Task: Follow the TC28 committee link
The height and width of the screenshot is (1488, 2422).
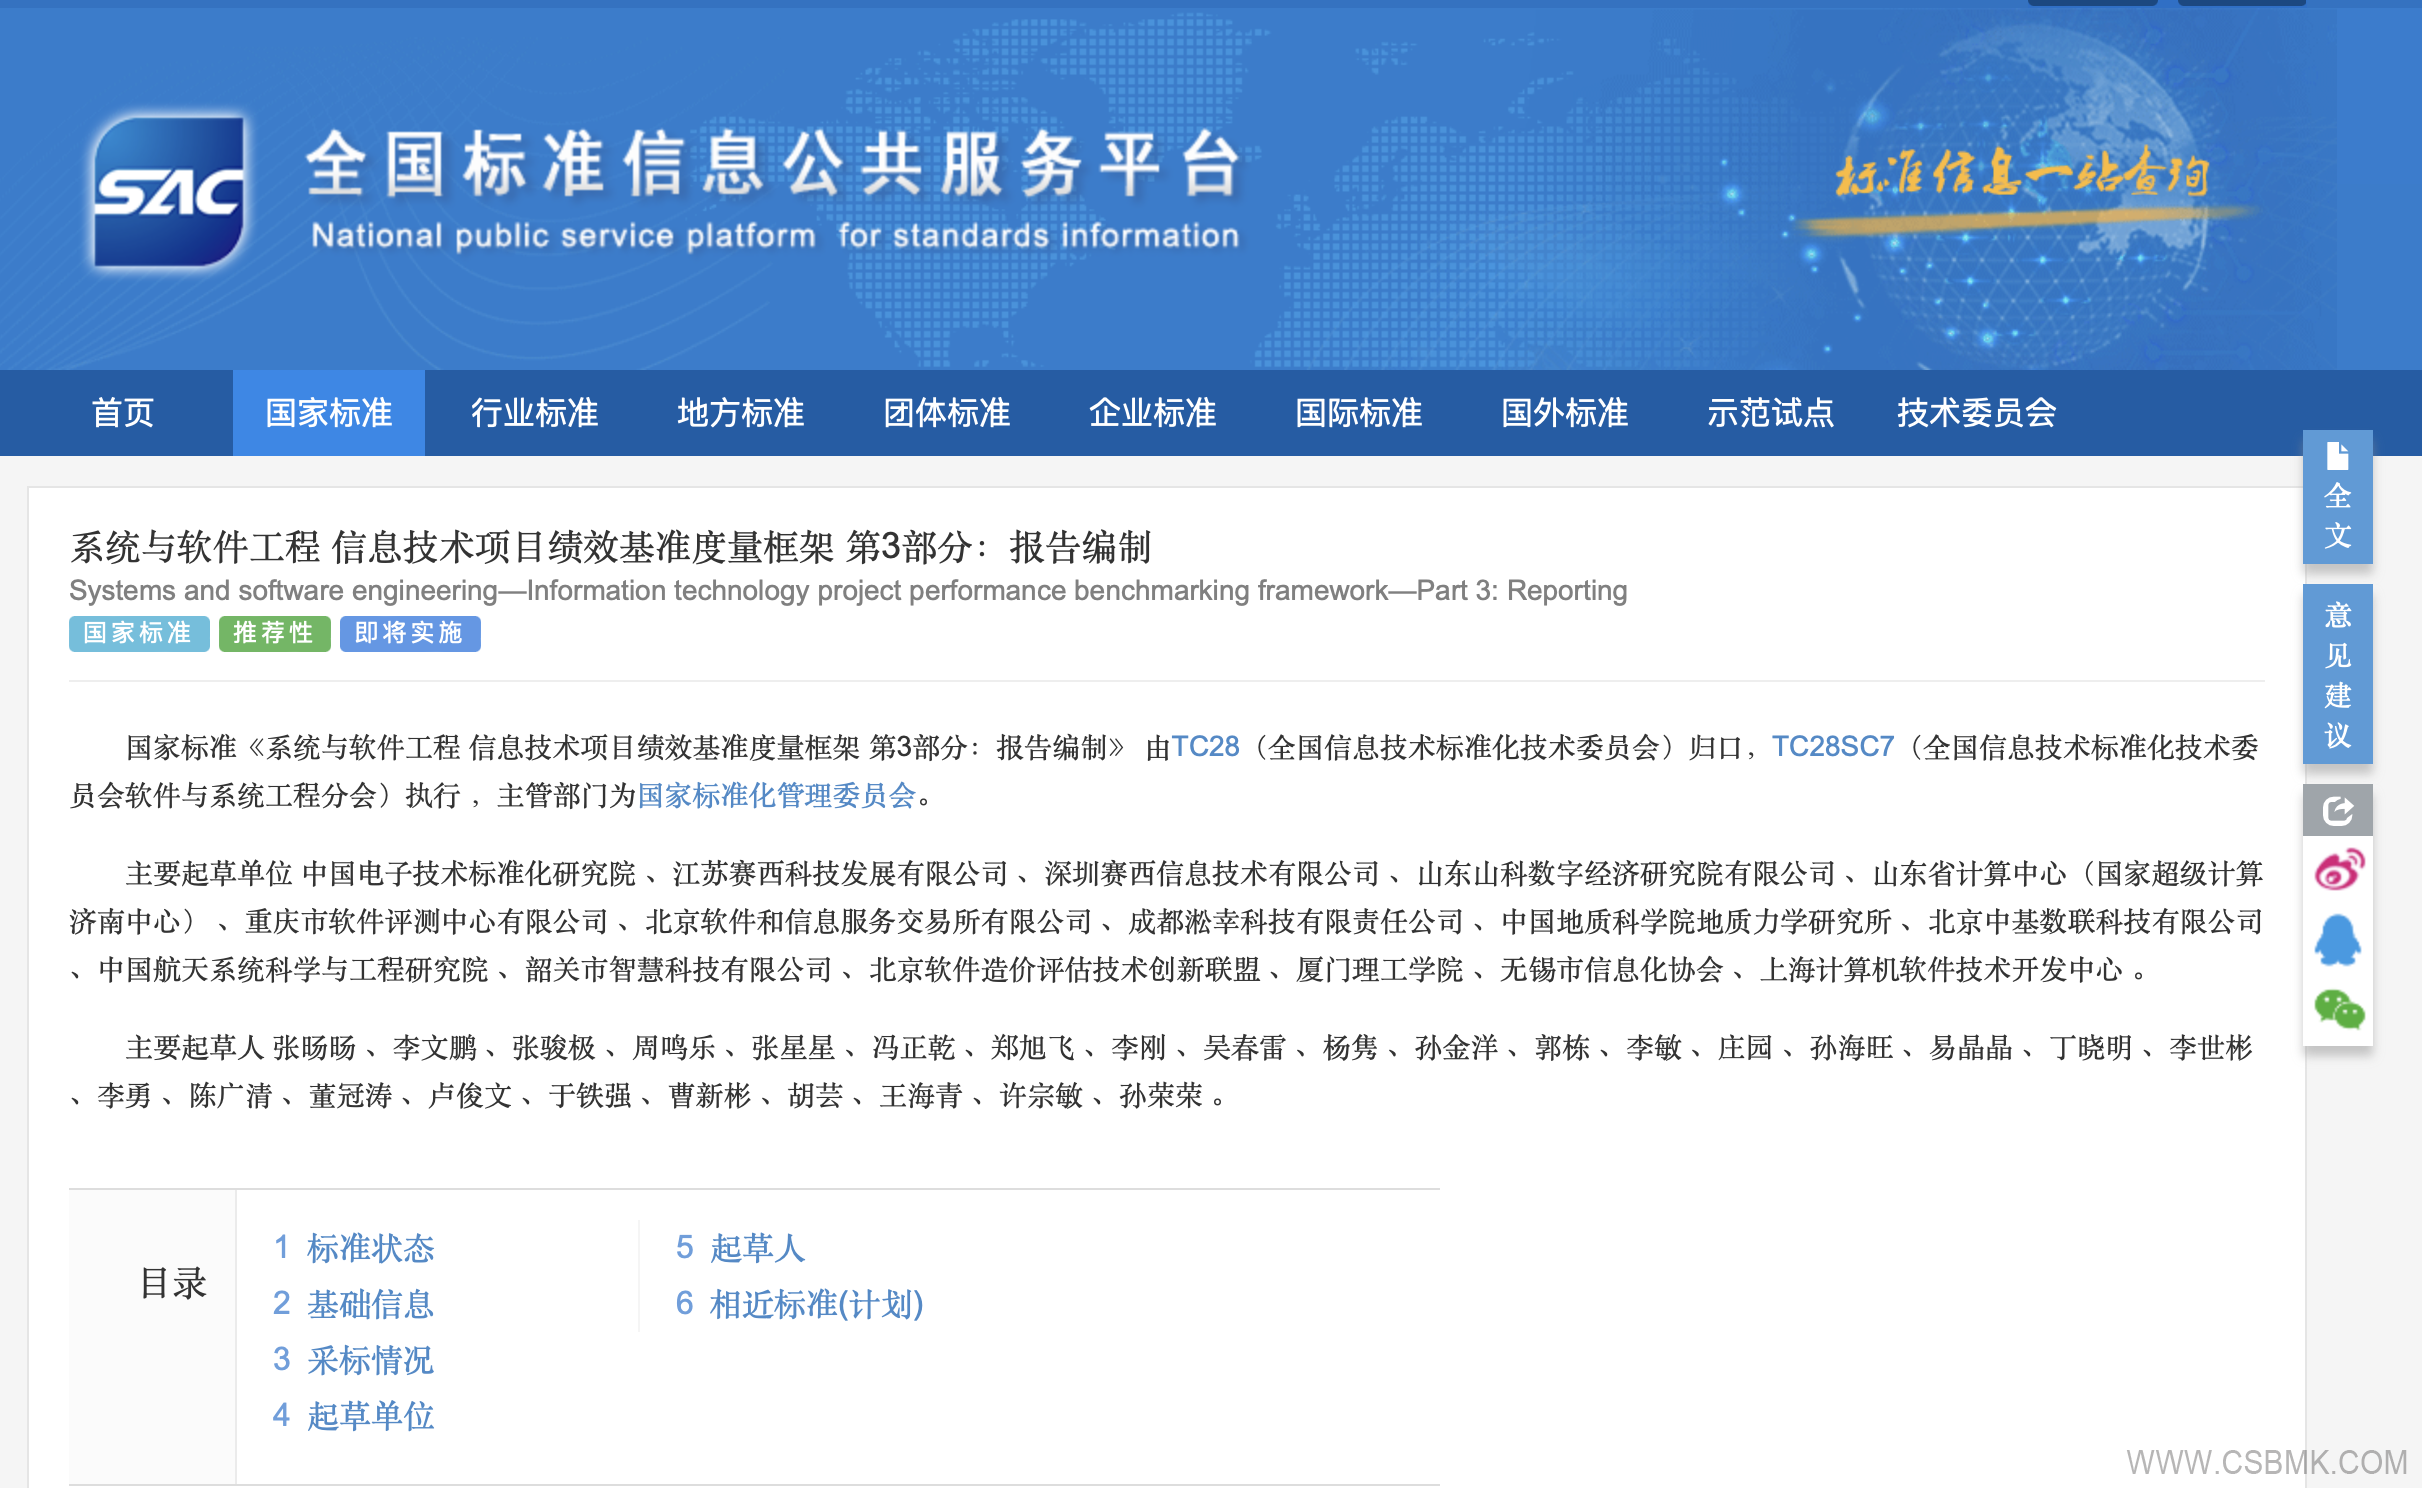Action: pyautogui.click(x=1205, y=747)
